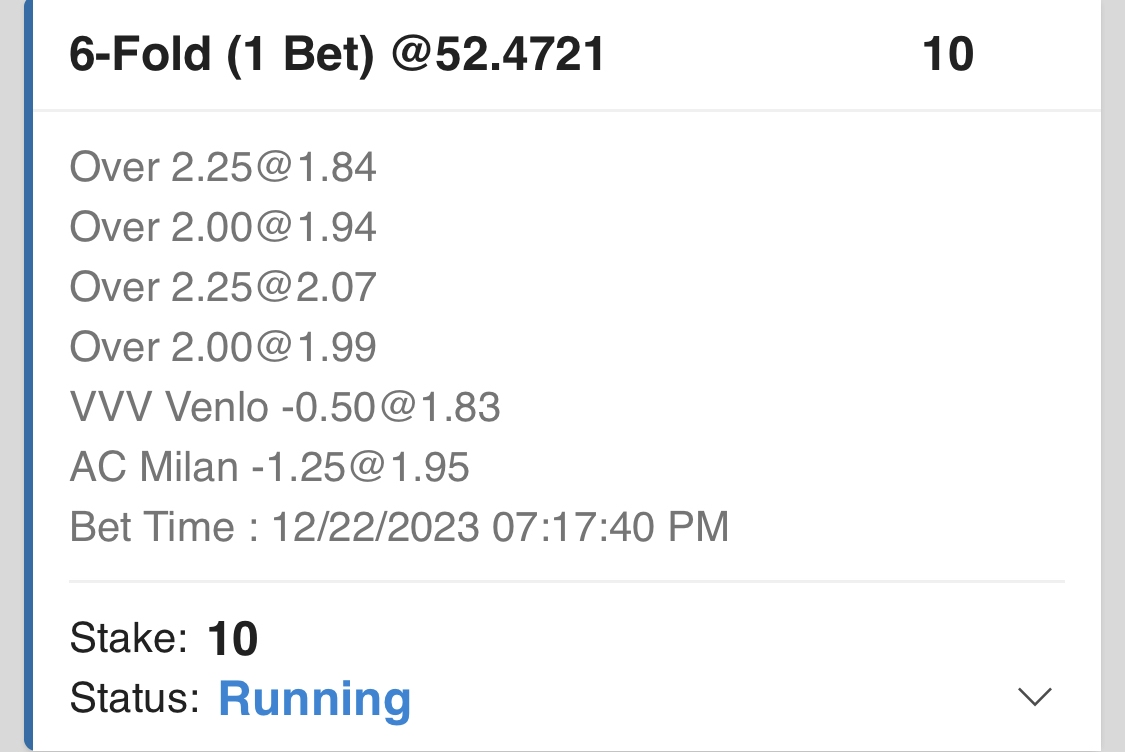Tap the Over 2.00@1.94 selection

[x=223, y=228]
